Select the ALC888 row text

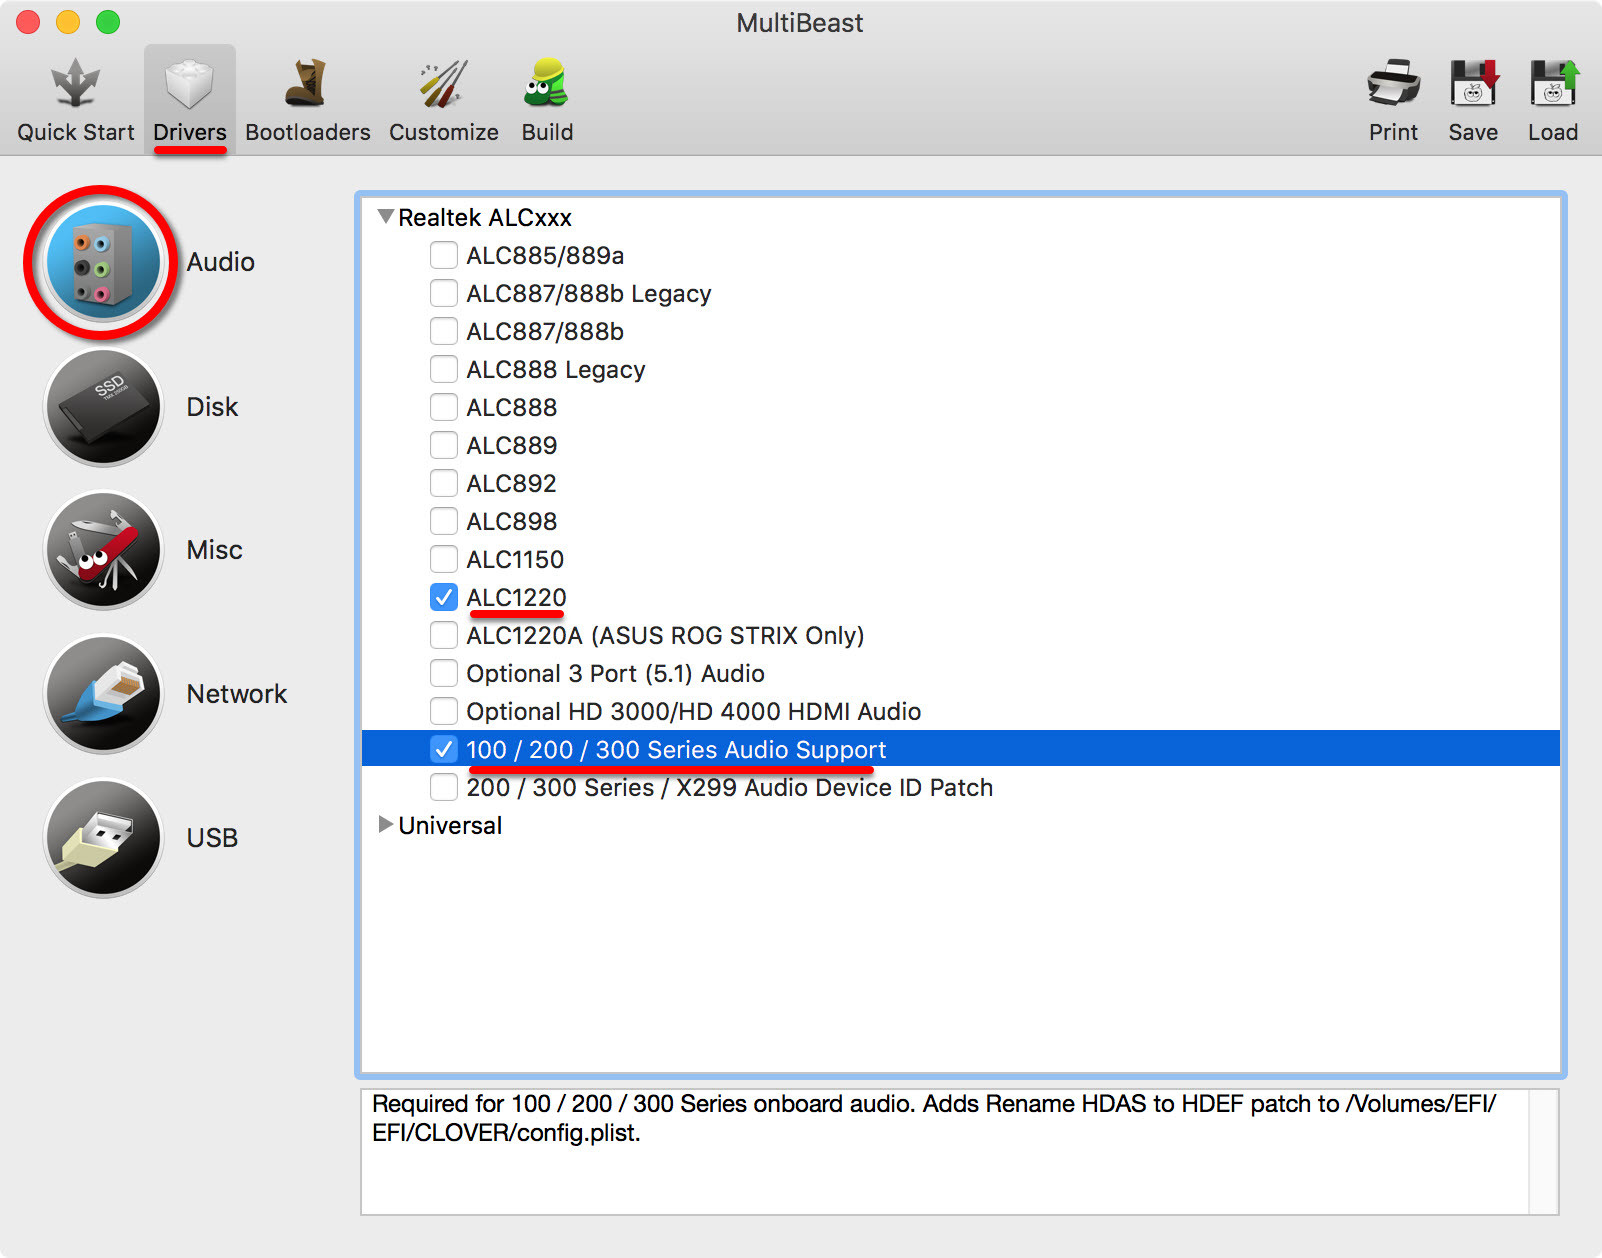click(x=511, y=407)
